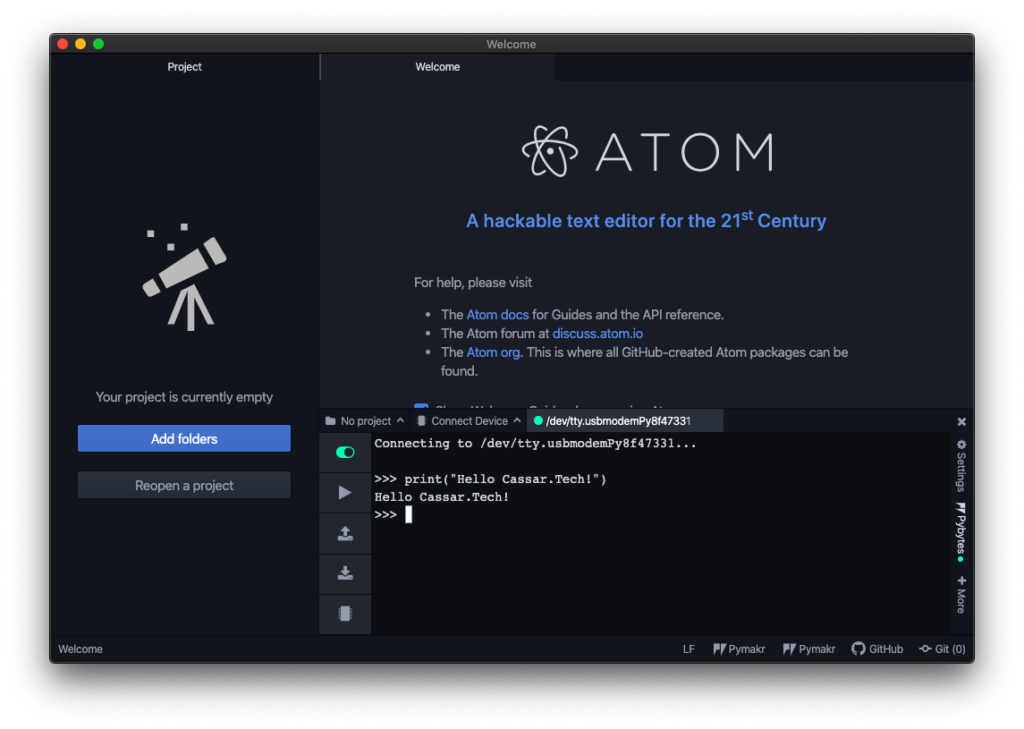Open the GitHub panel from status bar
The image size is (1024, 729).
pos(877,649)
